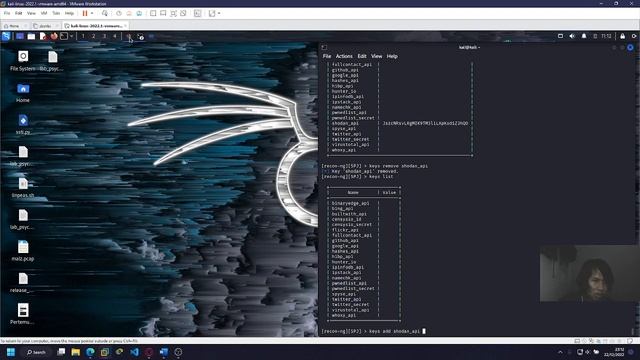Open terminal emulator from Kali panel
The image size is (640, 360).
[x=64, y=36]
